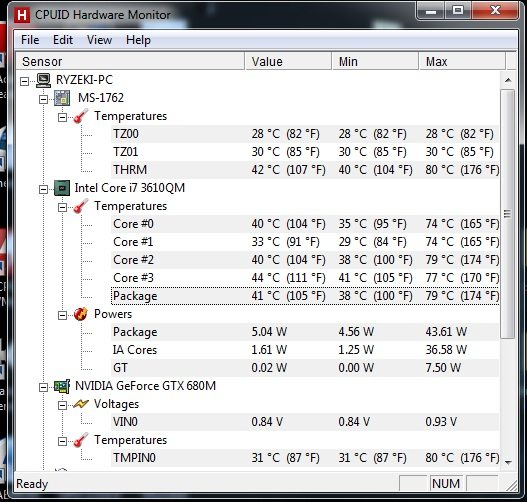Select the Core #0 temperature row

(305, 224)
